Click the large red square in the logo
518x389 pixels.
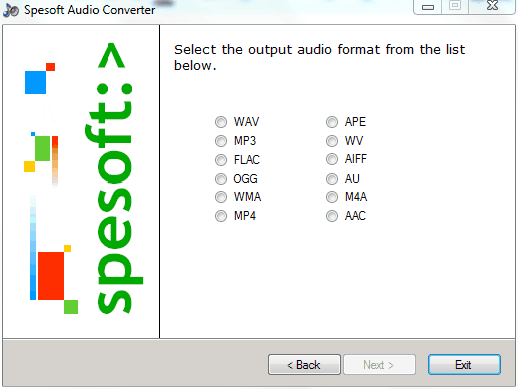(51, 276)
